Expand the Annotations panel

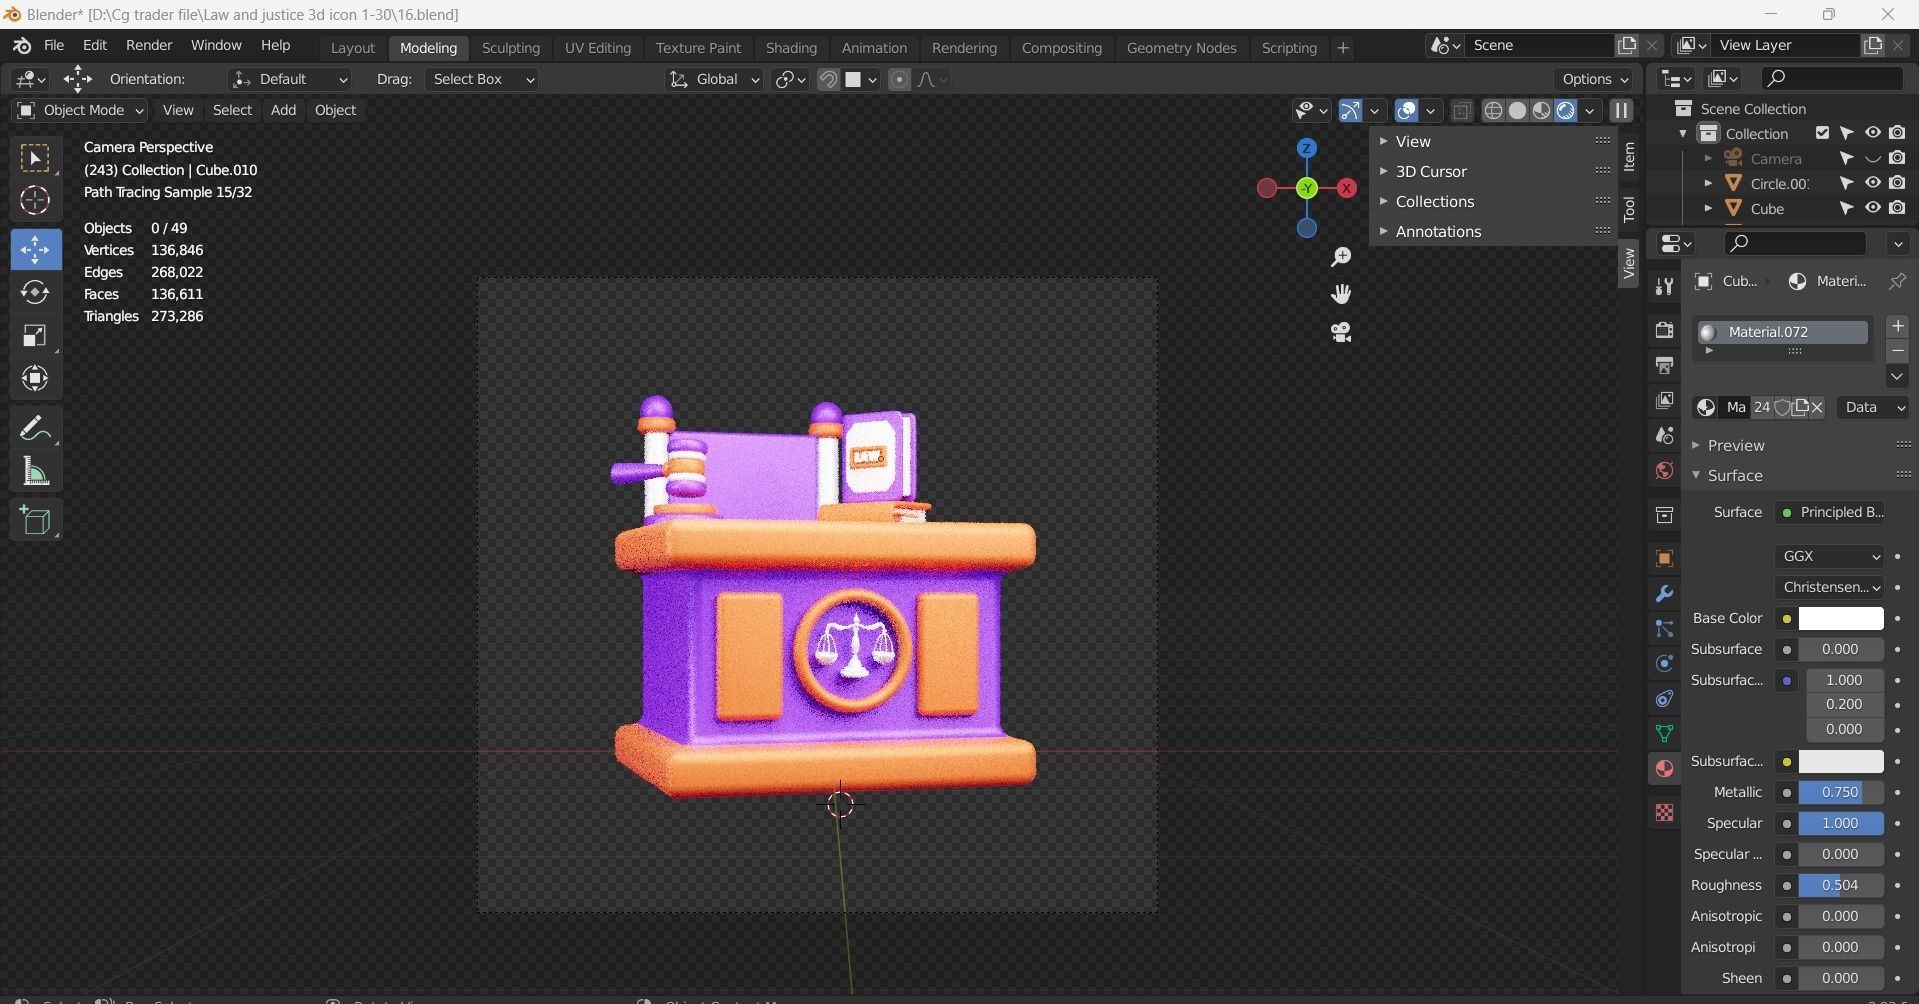click(x=1438, y=232)
